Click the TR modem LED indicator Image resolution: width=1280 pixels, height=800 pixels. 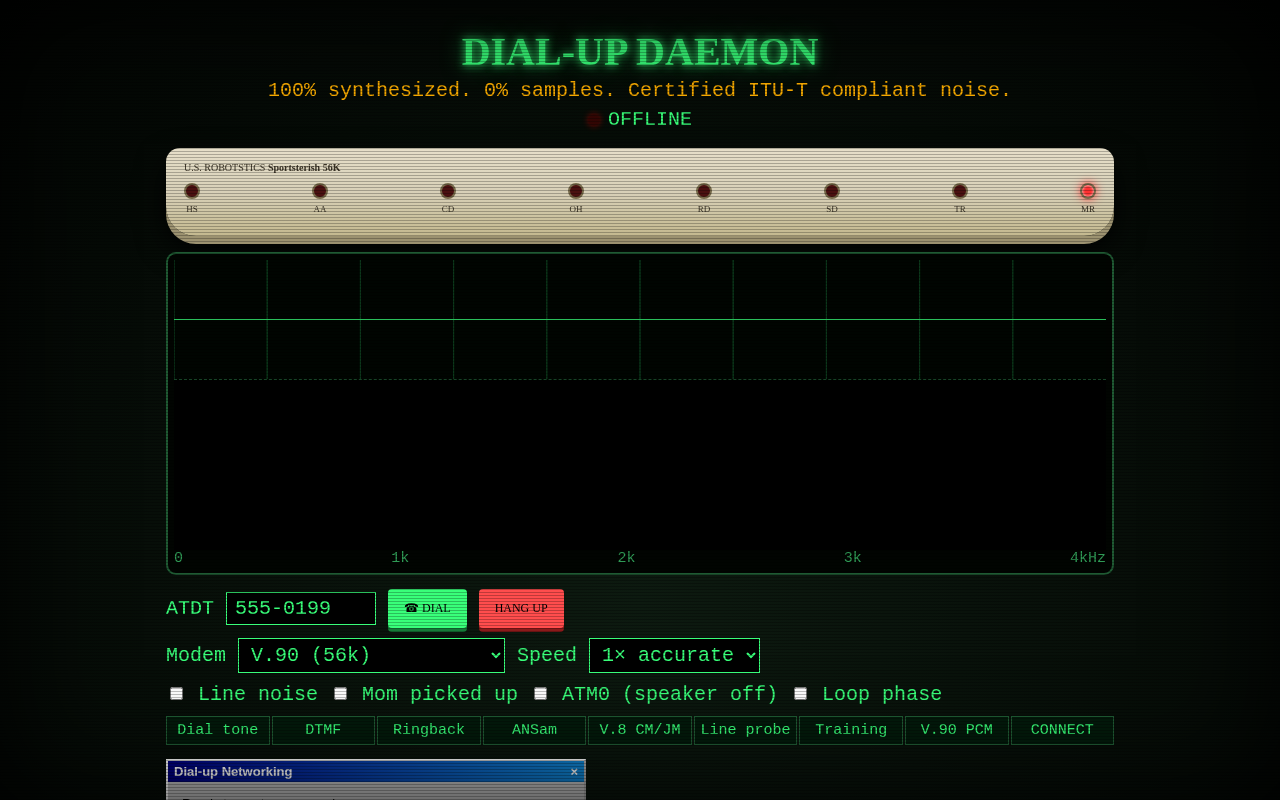[x=960, y=191]
